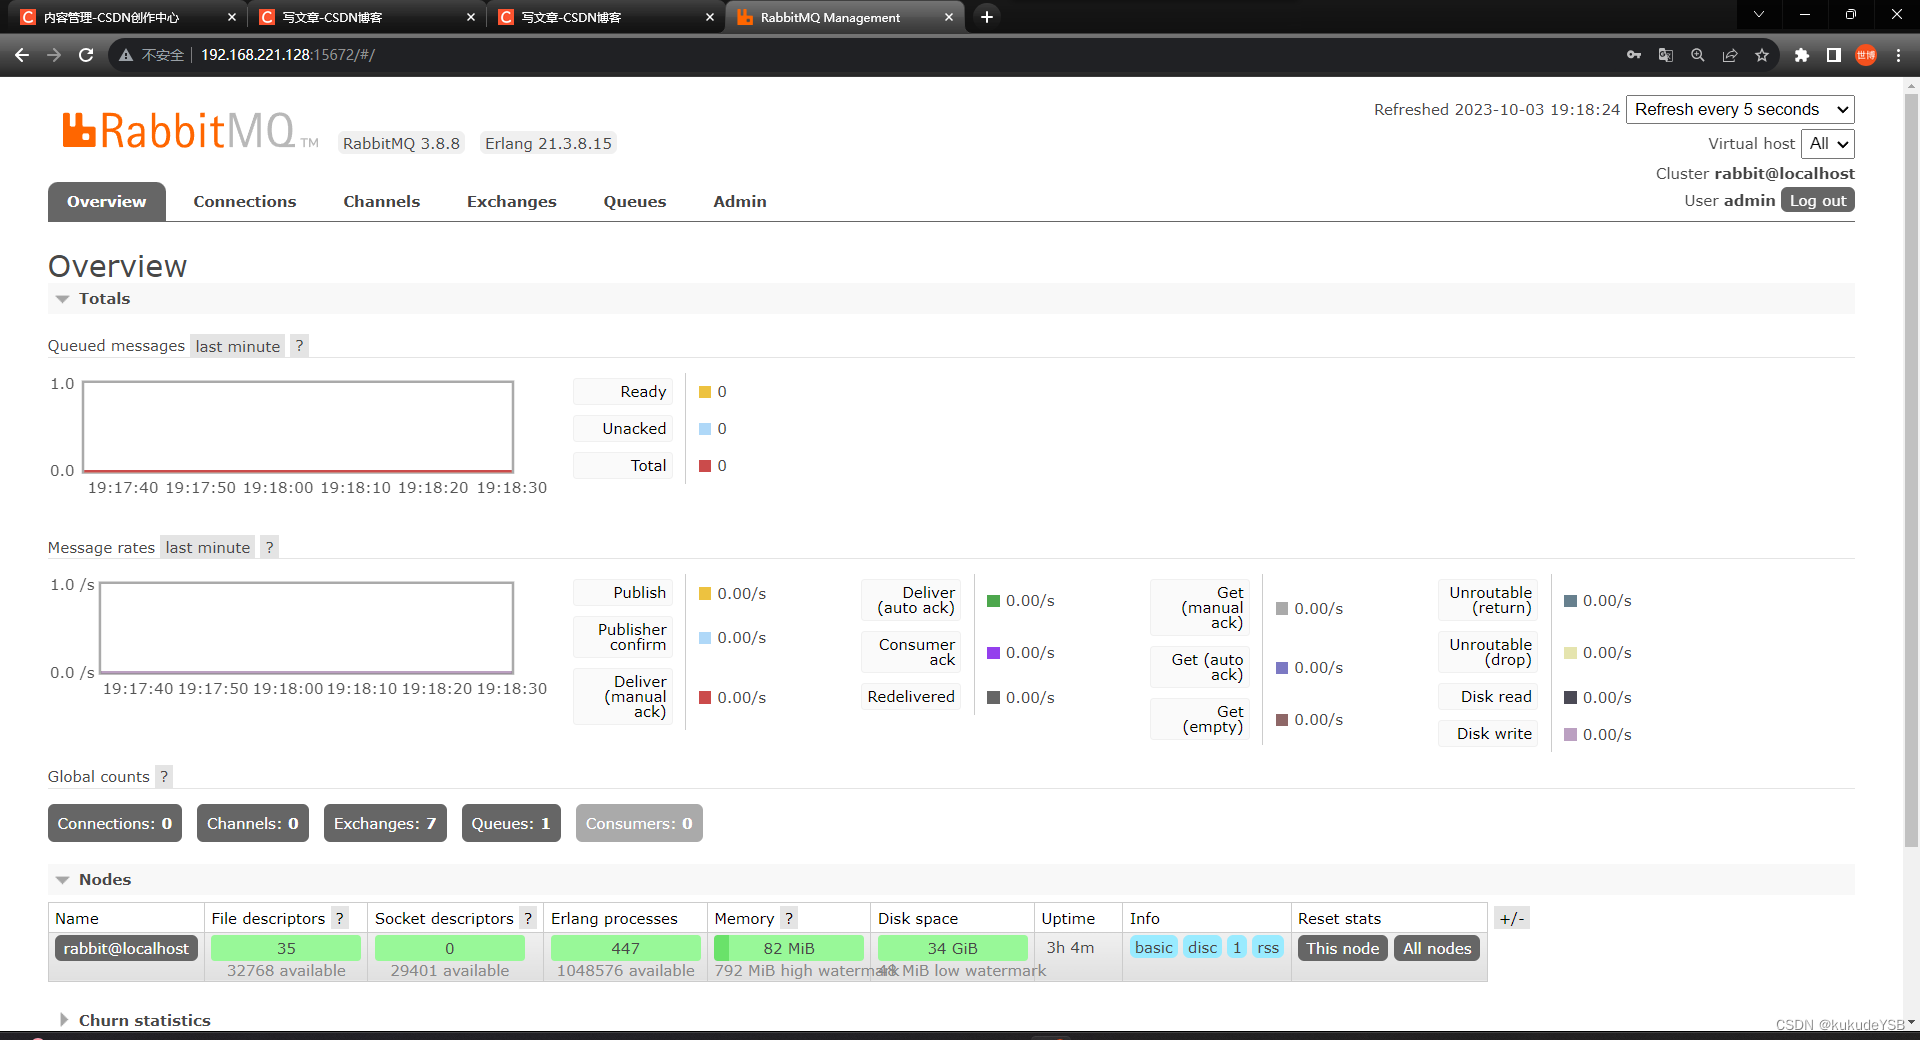This screenshot has height=1040, width=1920.
Task: Open Queued messages help question mark
Action: tap(299, 346)
